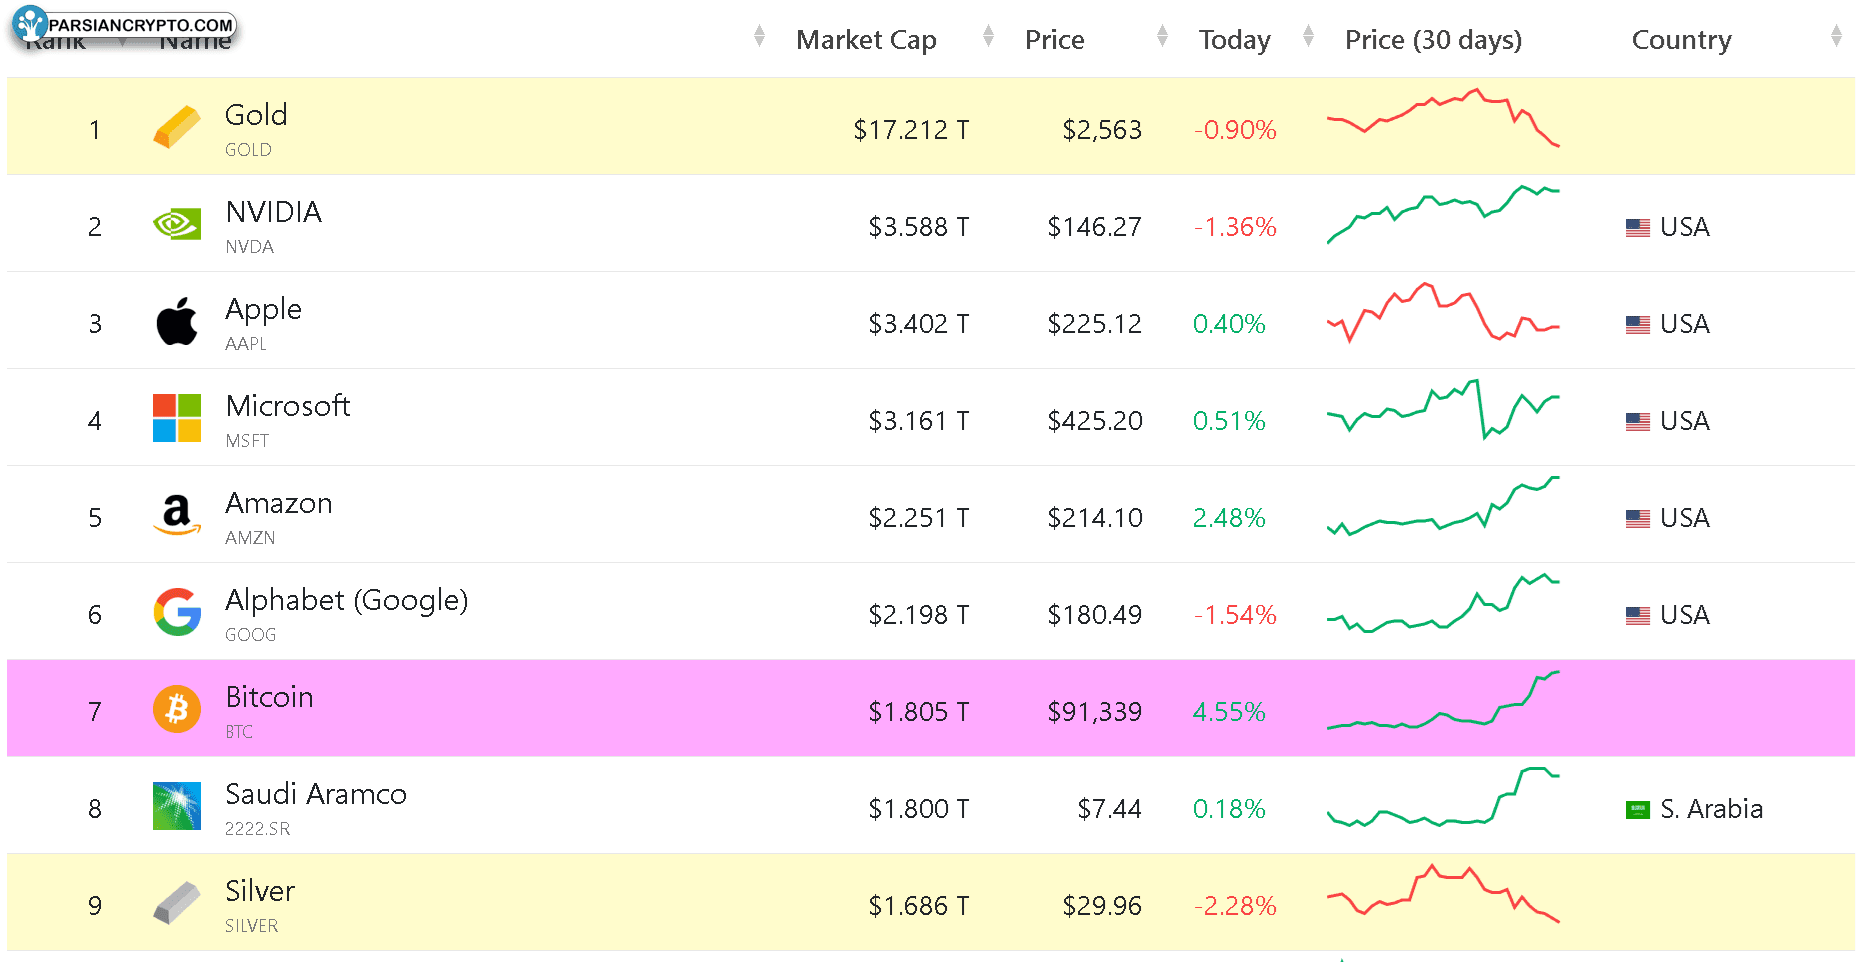This screenshot has width=1862, height=962.
Task: Open the Bitcoin asset link
Action: pos(270,697)
